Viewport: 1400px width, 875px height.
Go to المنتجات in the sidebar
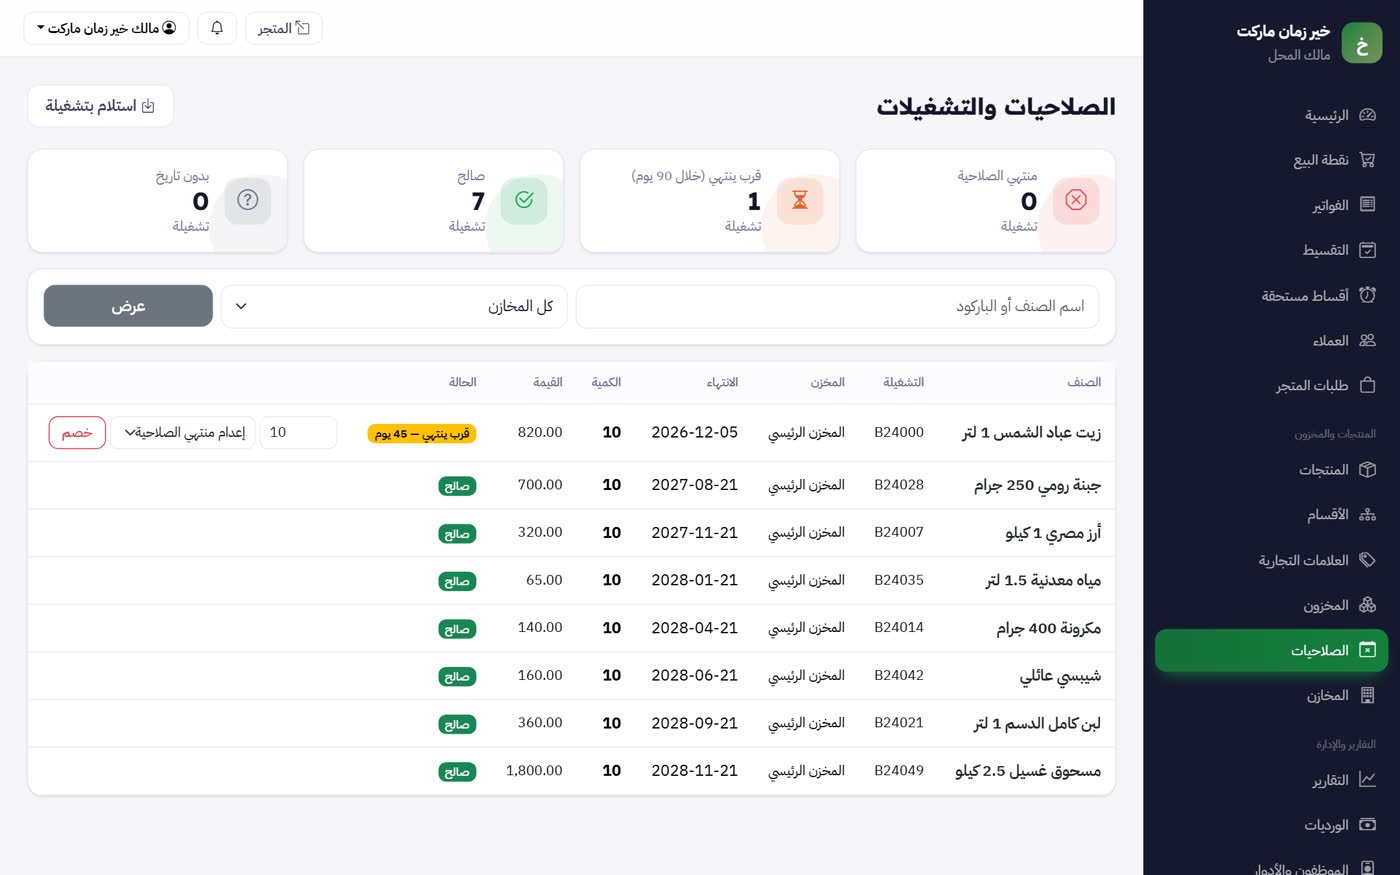coord(1271,470)
